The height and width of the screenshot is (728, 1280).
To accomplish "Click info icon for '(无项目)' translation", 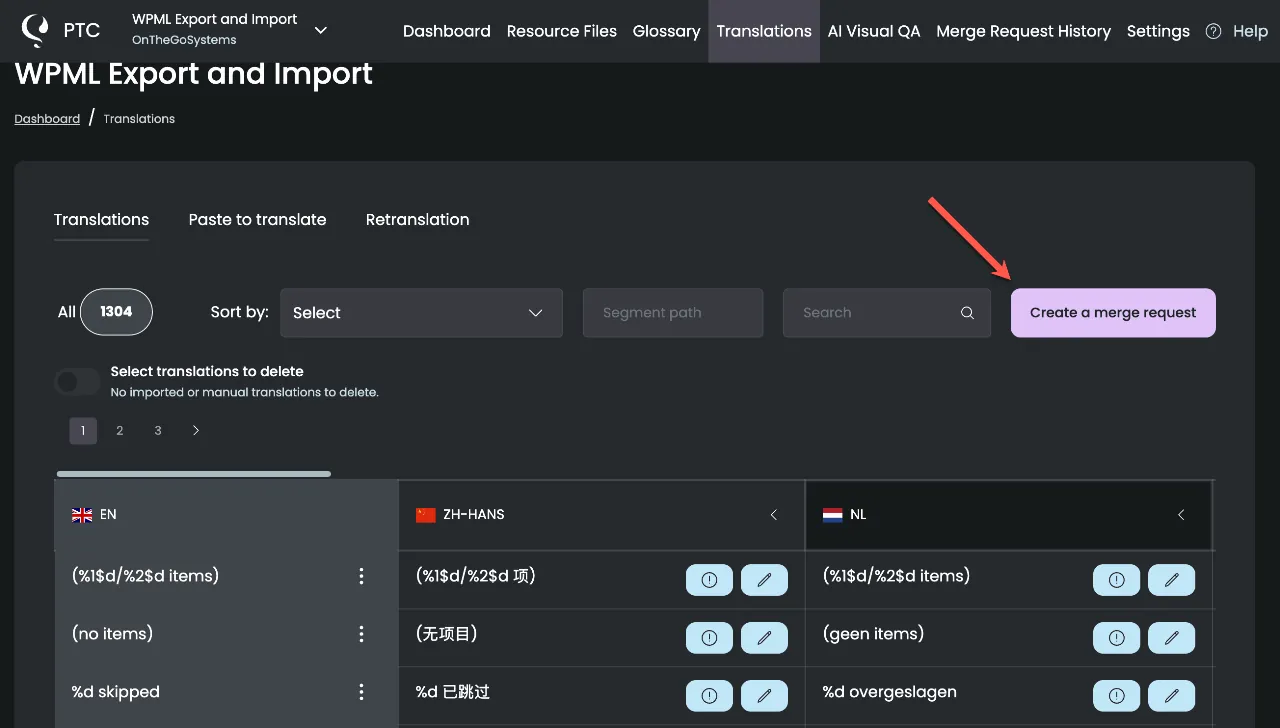I will click(x=709, y=638).
